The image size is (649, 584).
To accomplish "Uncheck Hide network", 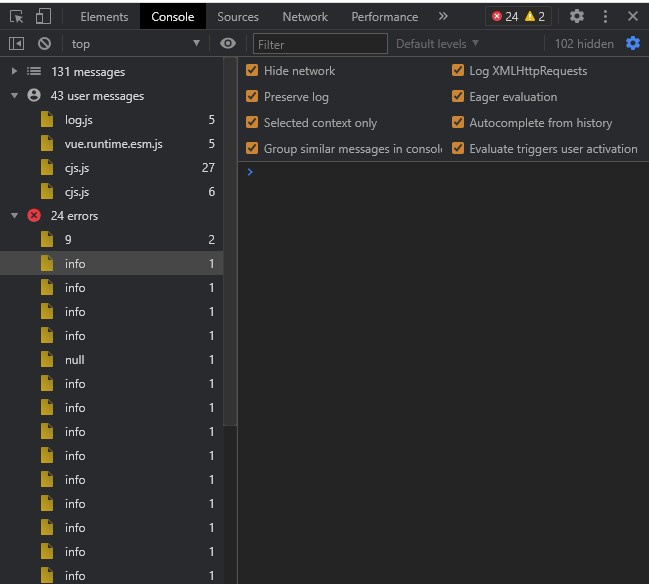I will (252, 70).
